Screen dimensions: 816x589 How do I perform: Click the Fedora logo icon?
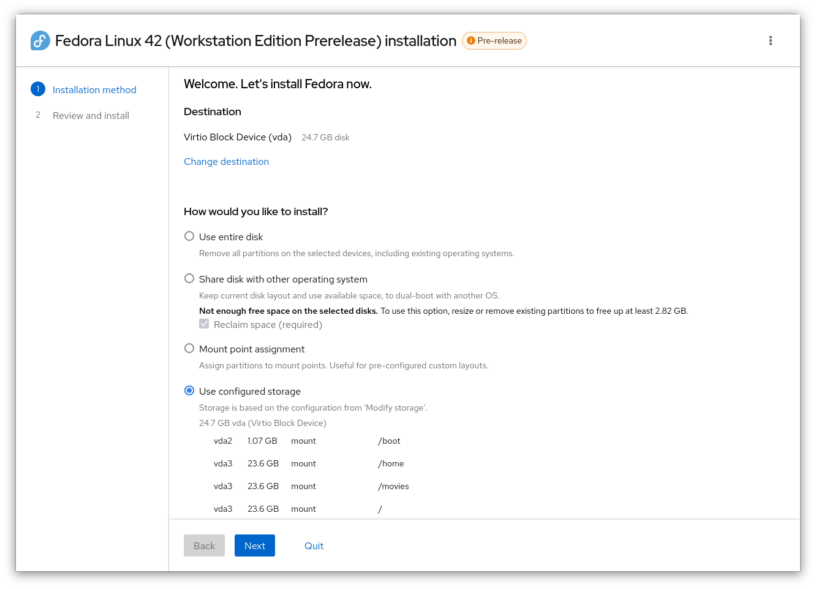[40, 40]
